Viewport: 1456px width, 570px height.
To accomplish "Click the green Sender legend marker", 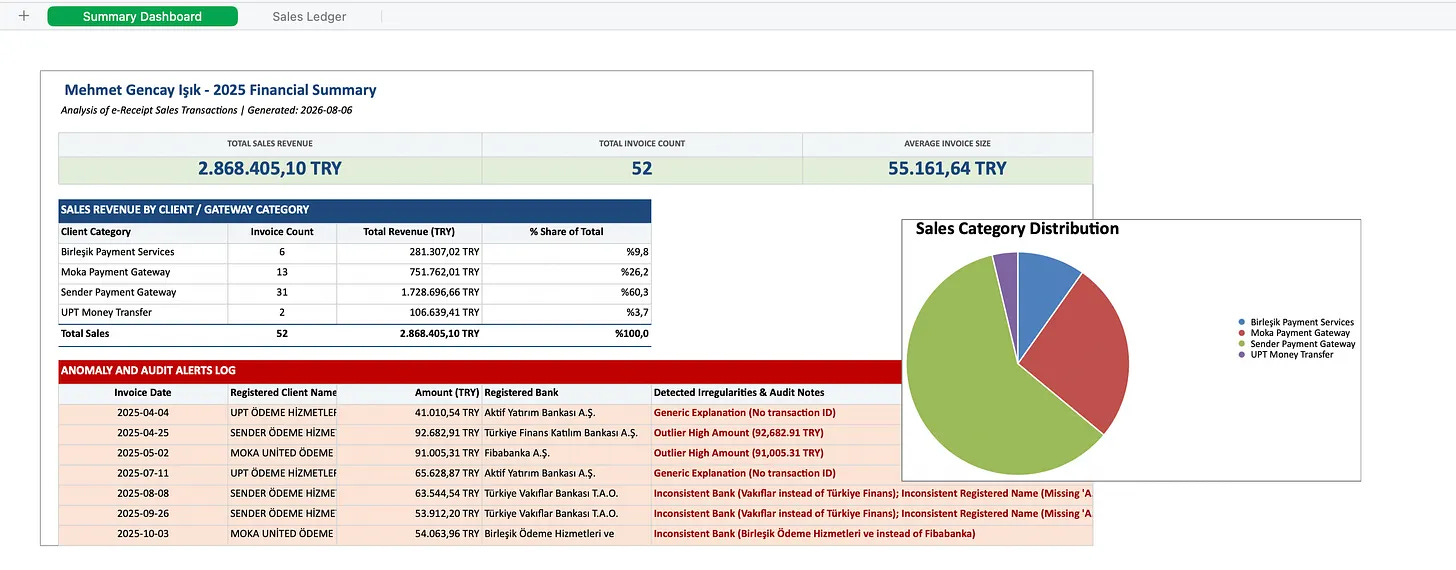I will pos(1242,344).
